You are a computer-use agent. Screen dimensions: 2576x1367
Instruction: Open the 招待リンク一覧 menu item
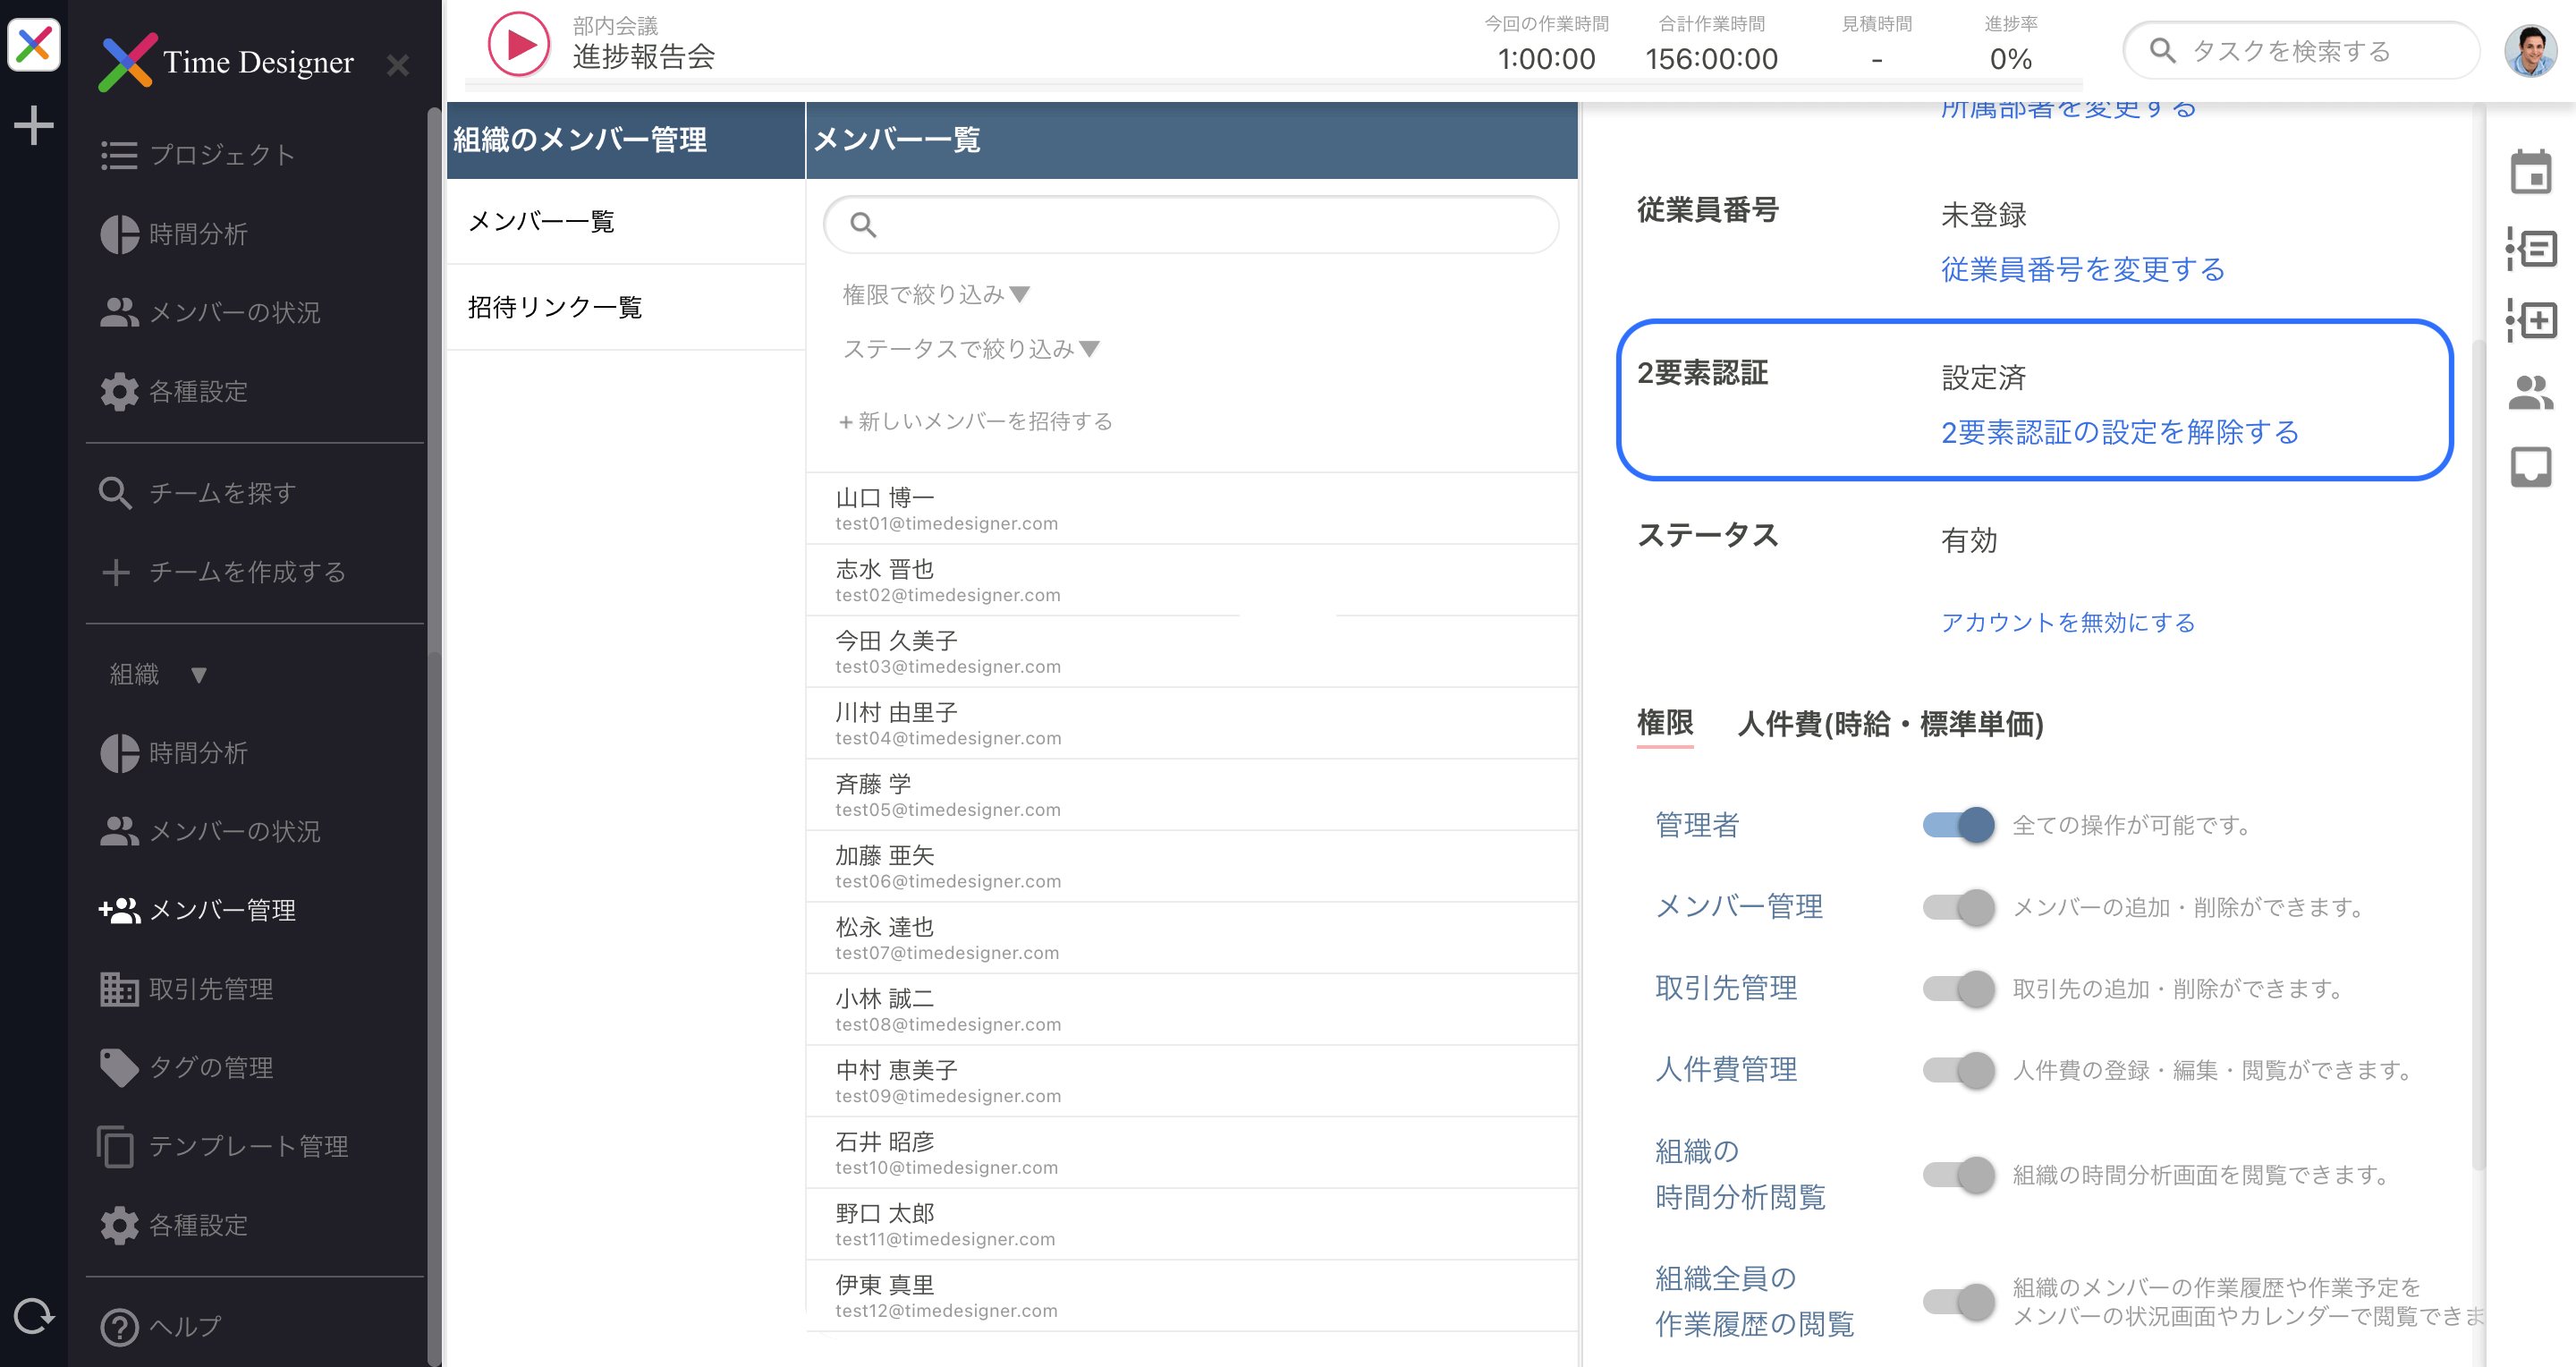[x=555, y=307]
